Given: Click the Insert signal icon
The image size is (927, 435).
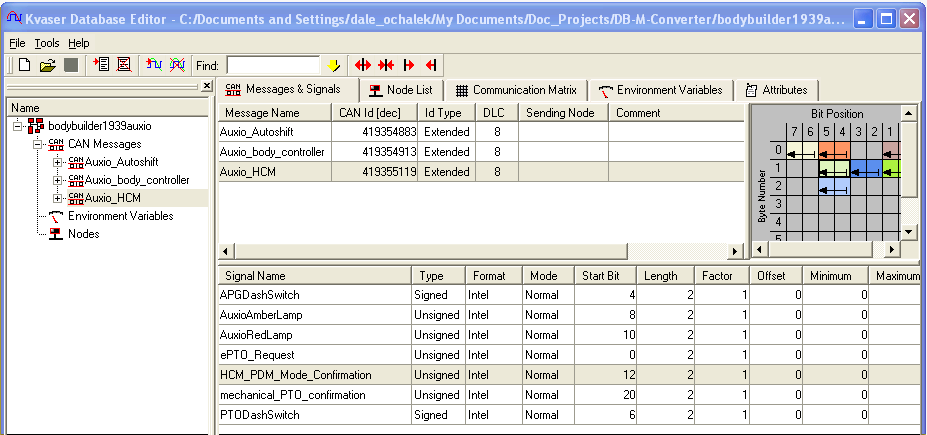Looking at the screenshot, I should point(154,65).
